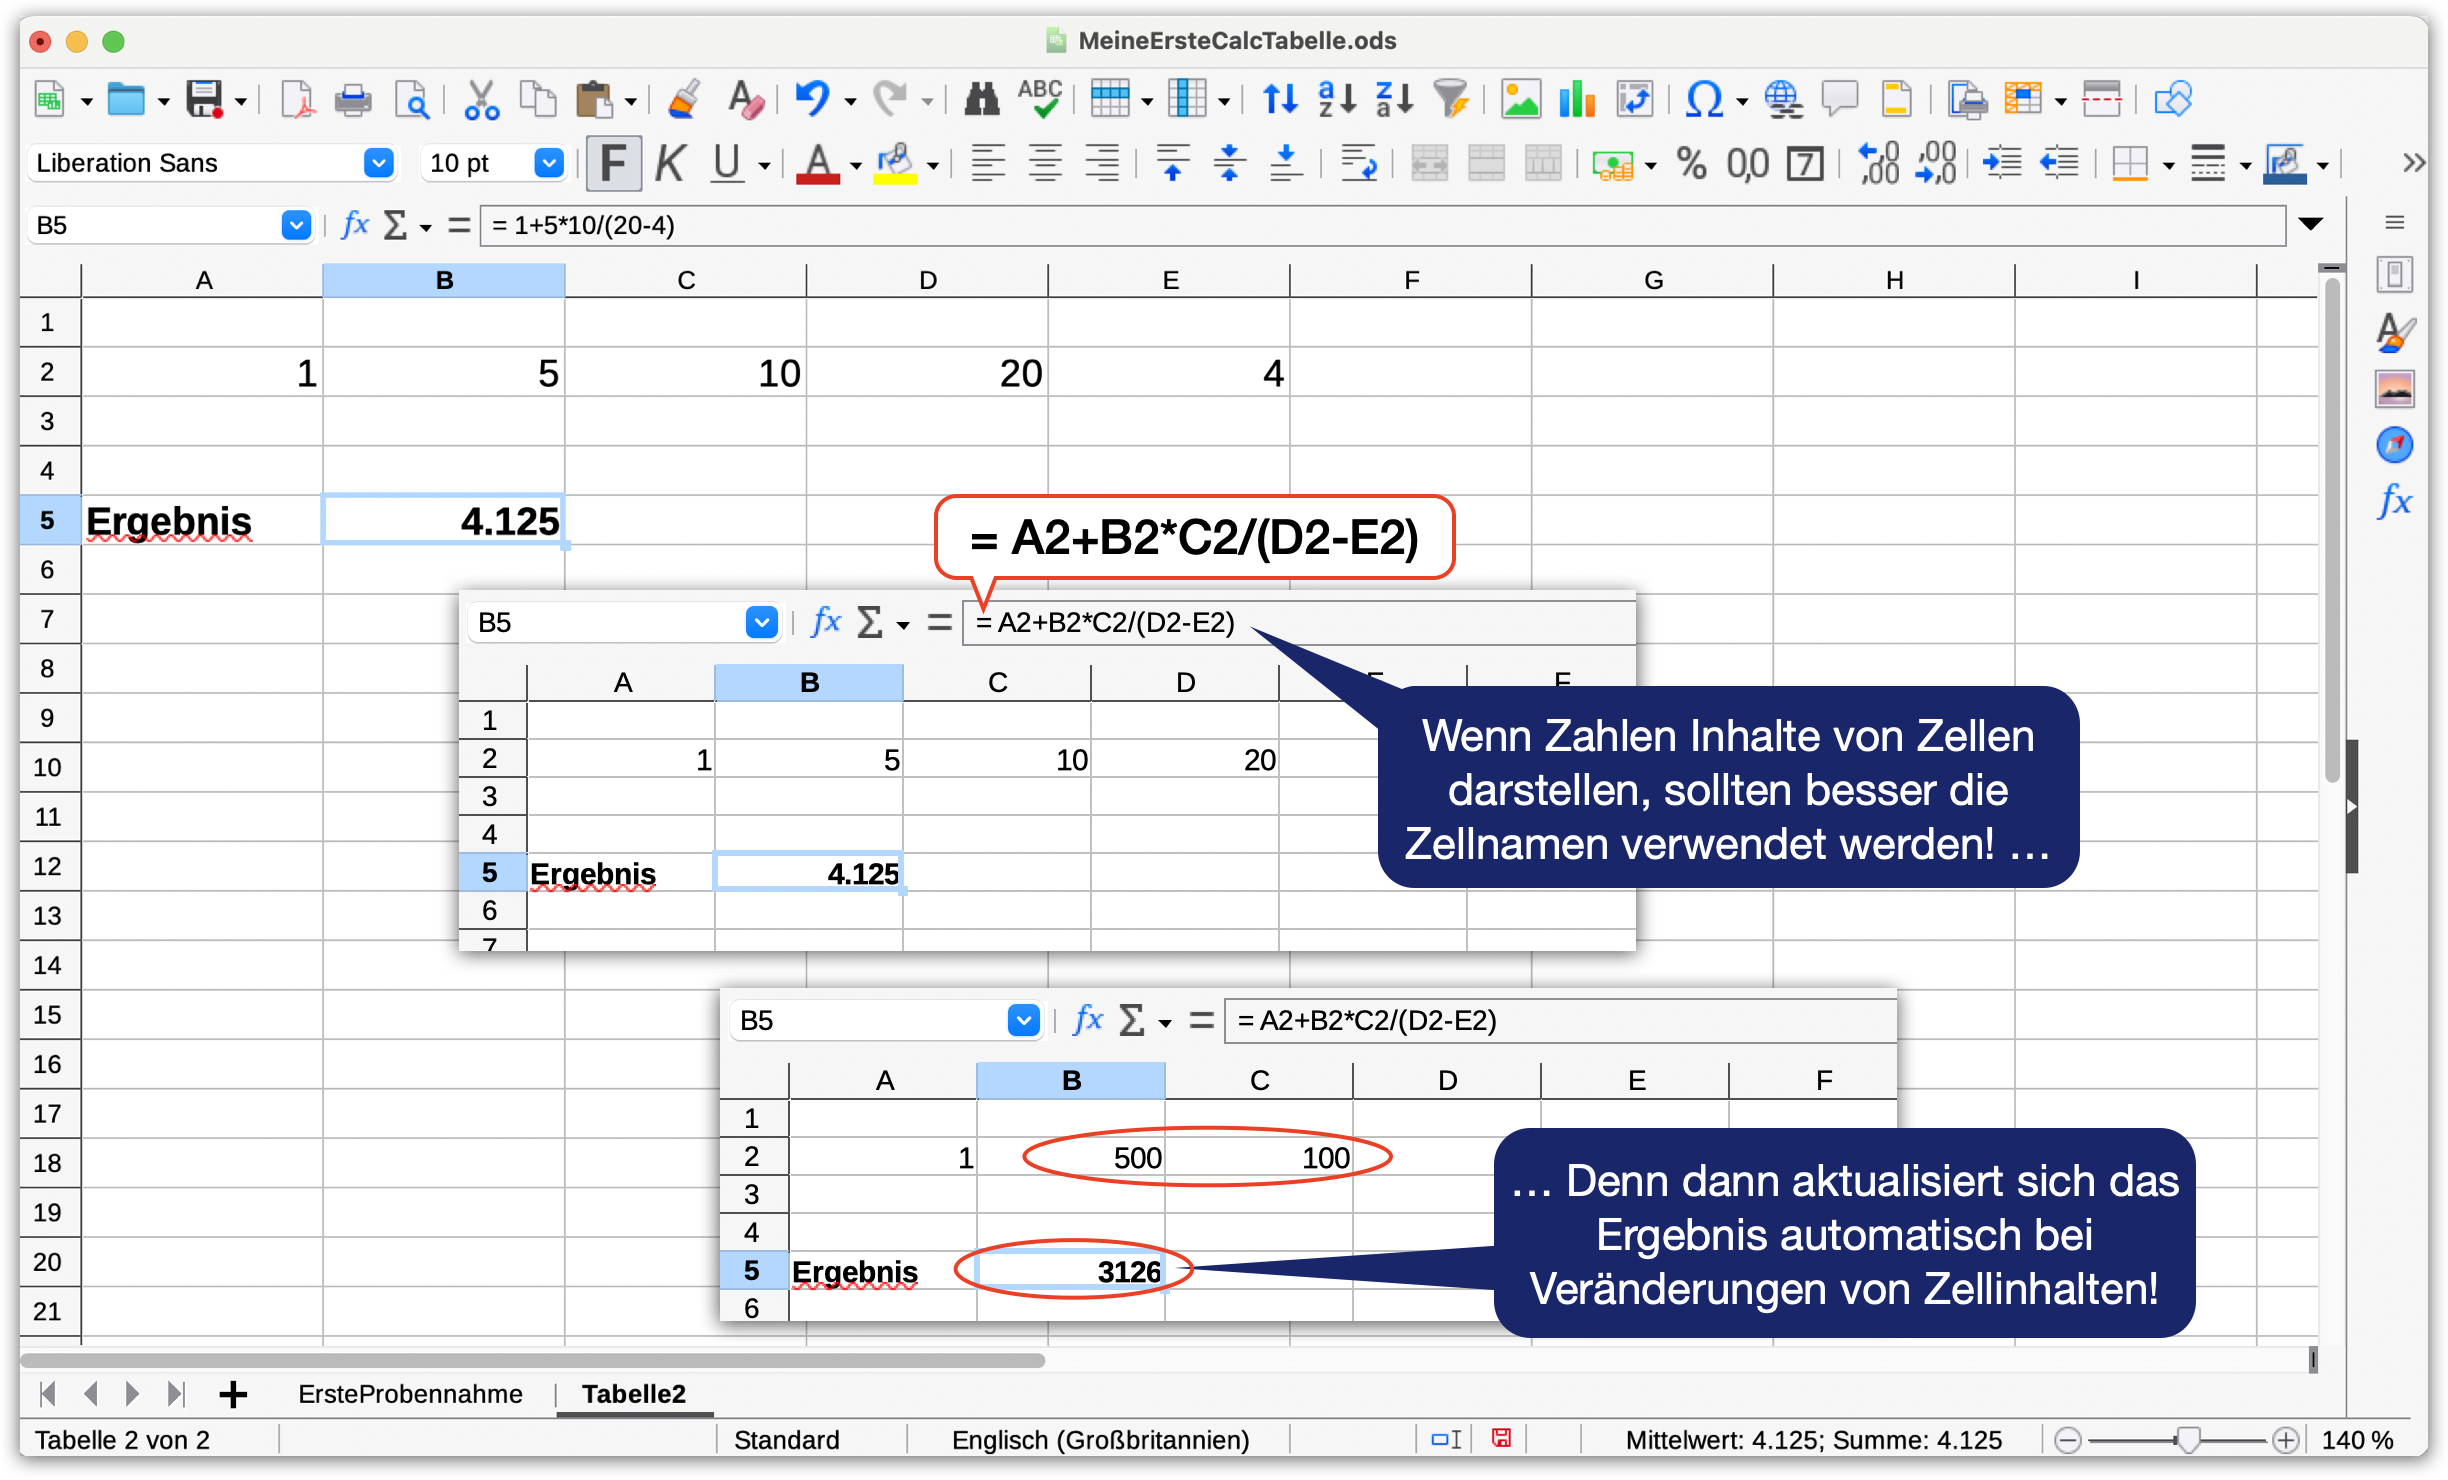Open the 10 pt font size dropdown
Image resolution: width=2448 pixels, height=1480 pixels.
point(548,163)
